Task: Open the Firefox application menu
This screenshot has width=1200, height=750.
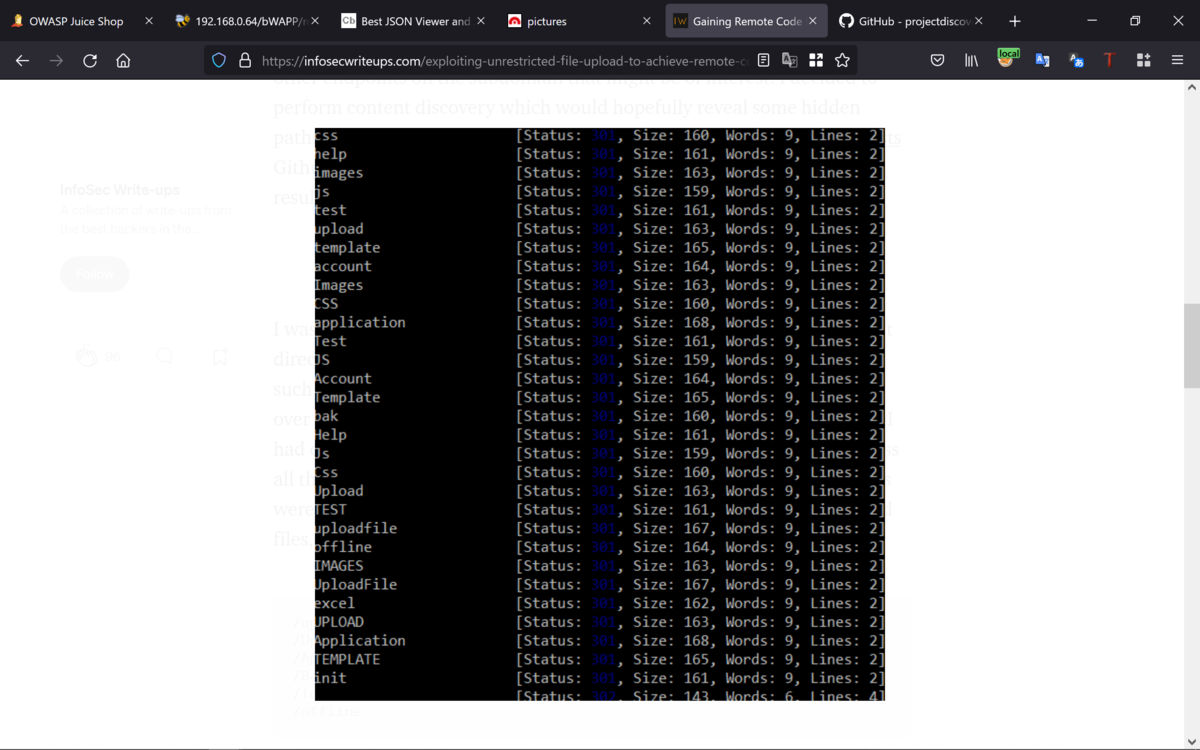Action: (1177, 61)
